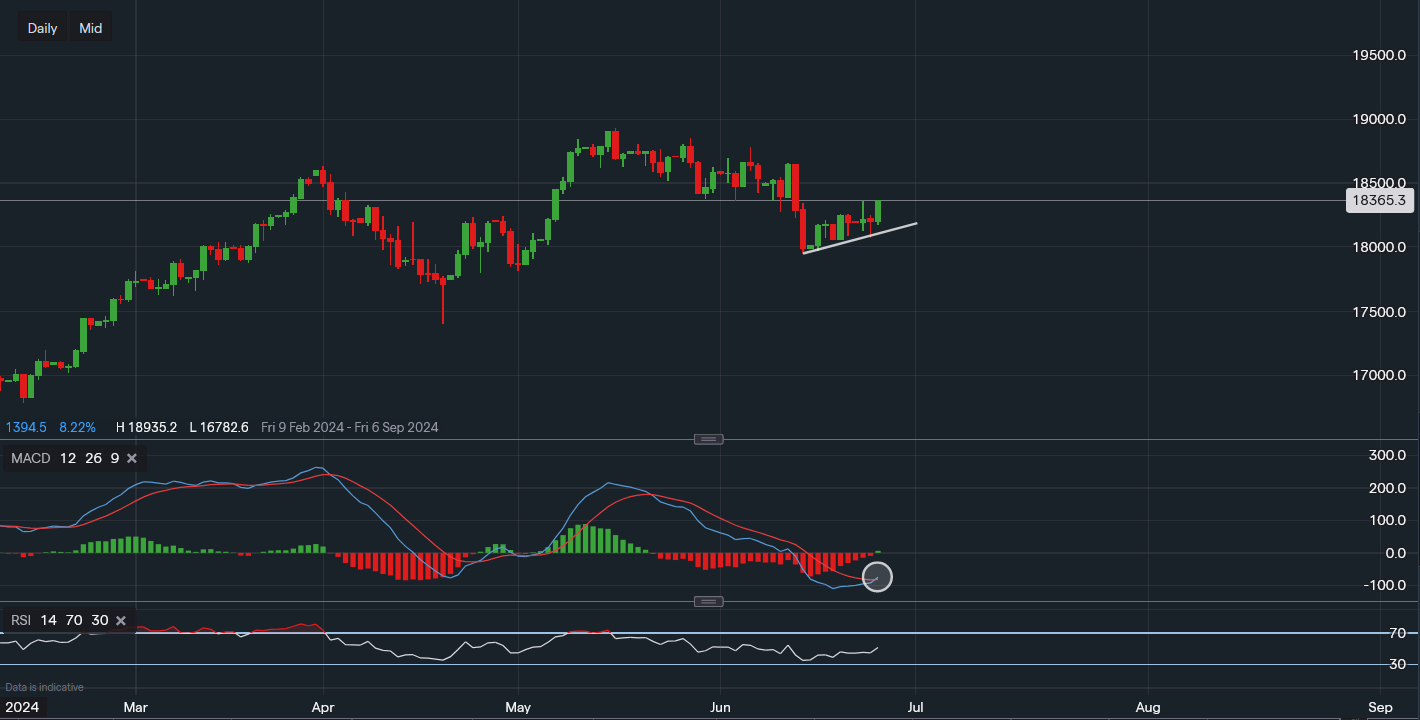The image size is (1420, 720).
Task: Click the MACD 0.0 axis label
Action: pyautogui.click(x=1389, y=553)
